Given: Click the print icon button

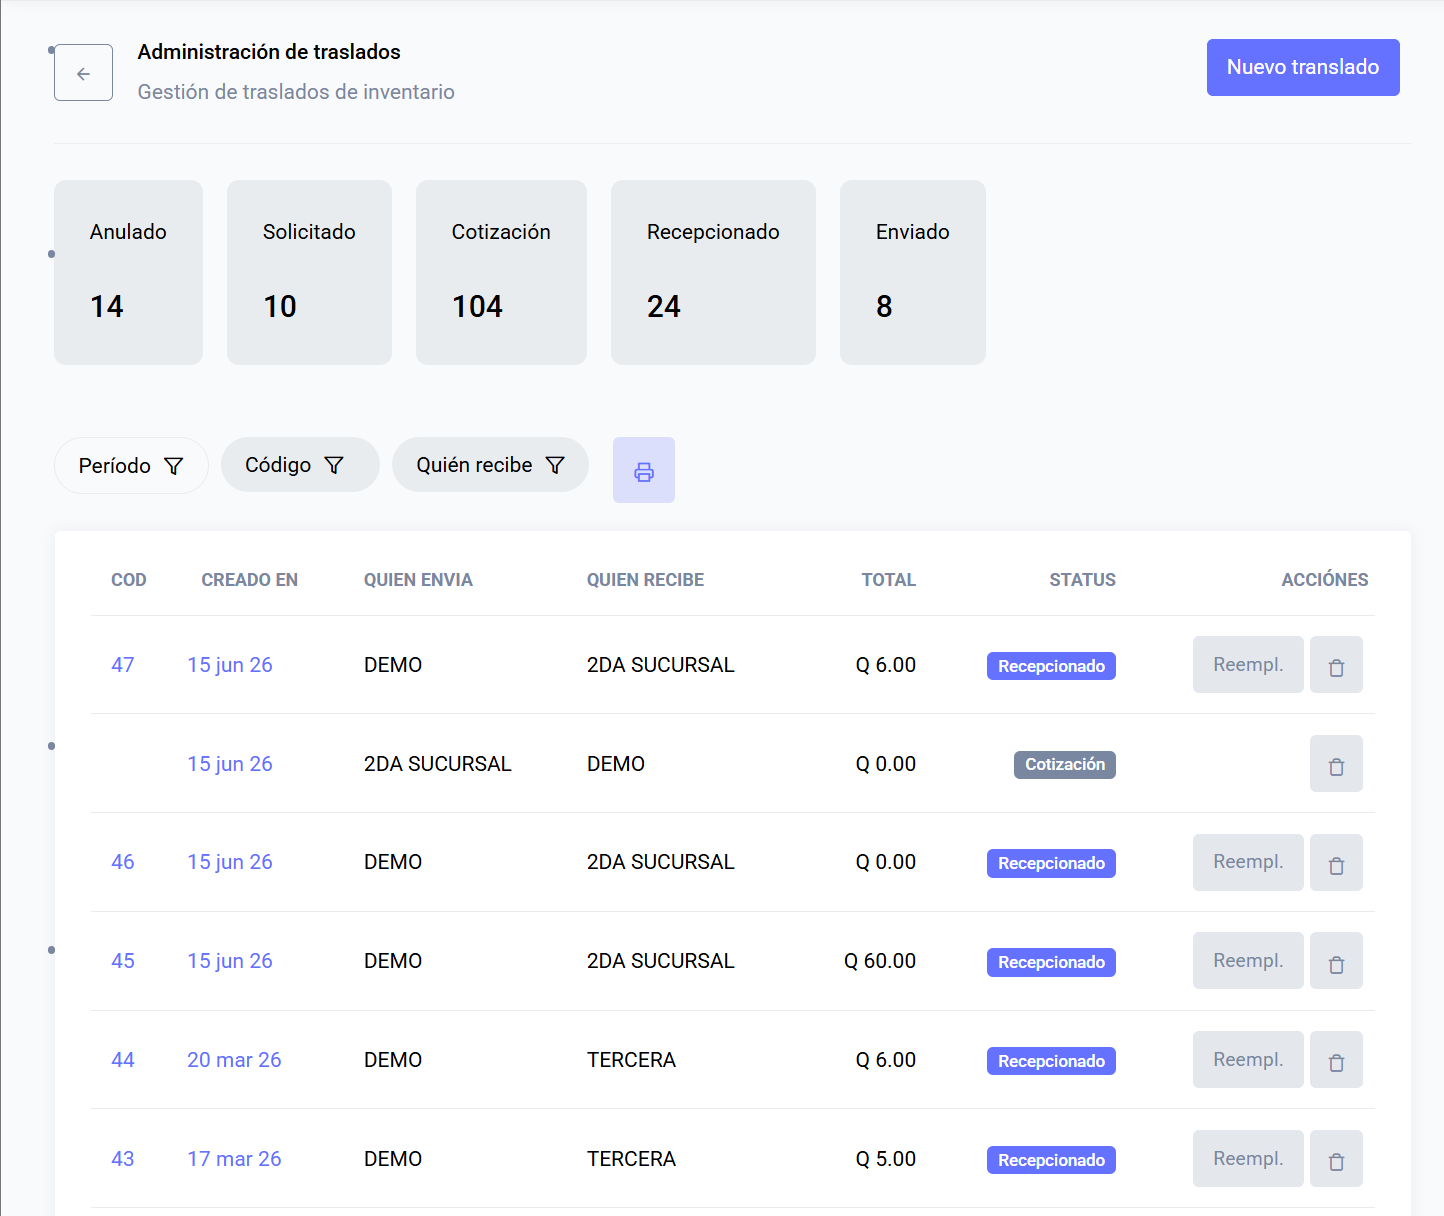Looking at the screenshot, I should point(644,470).
